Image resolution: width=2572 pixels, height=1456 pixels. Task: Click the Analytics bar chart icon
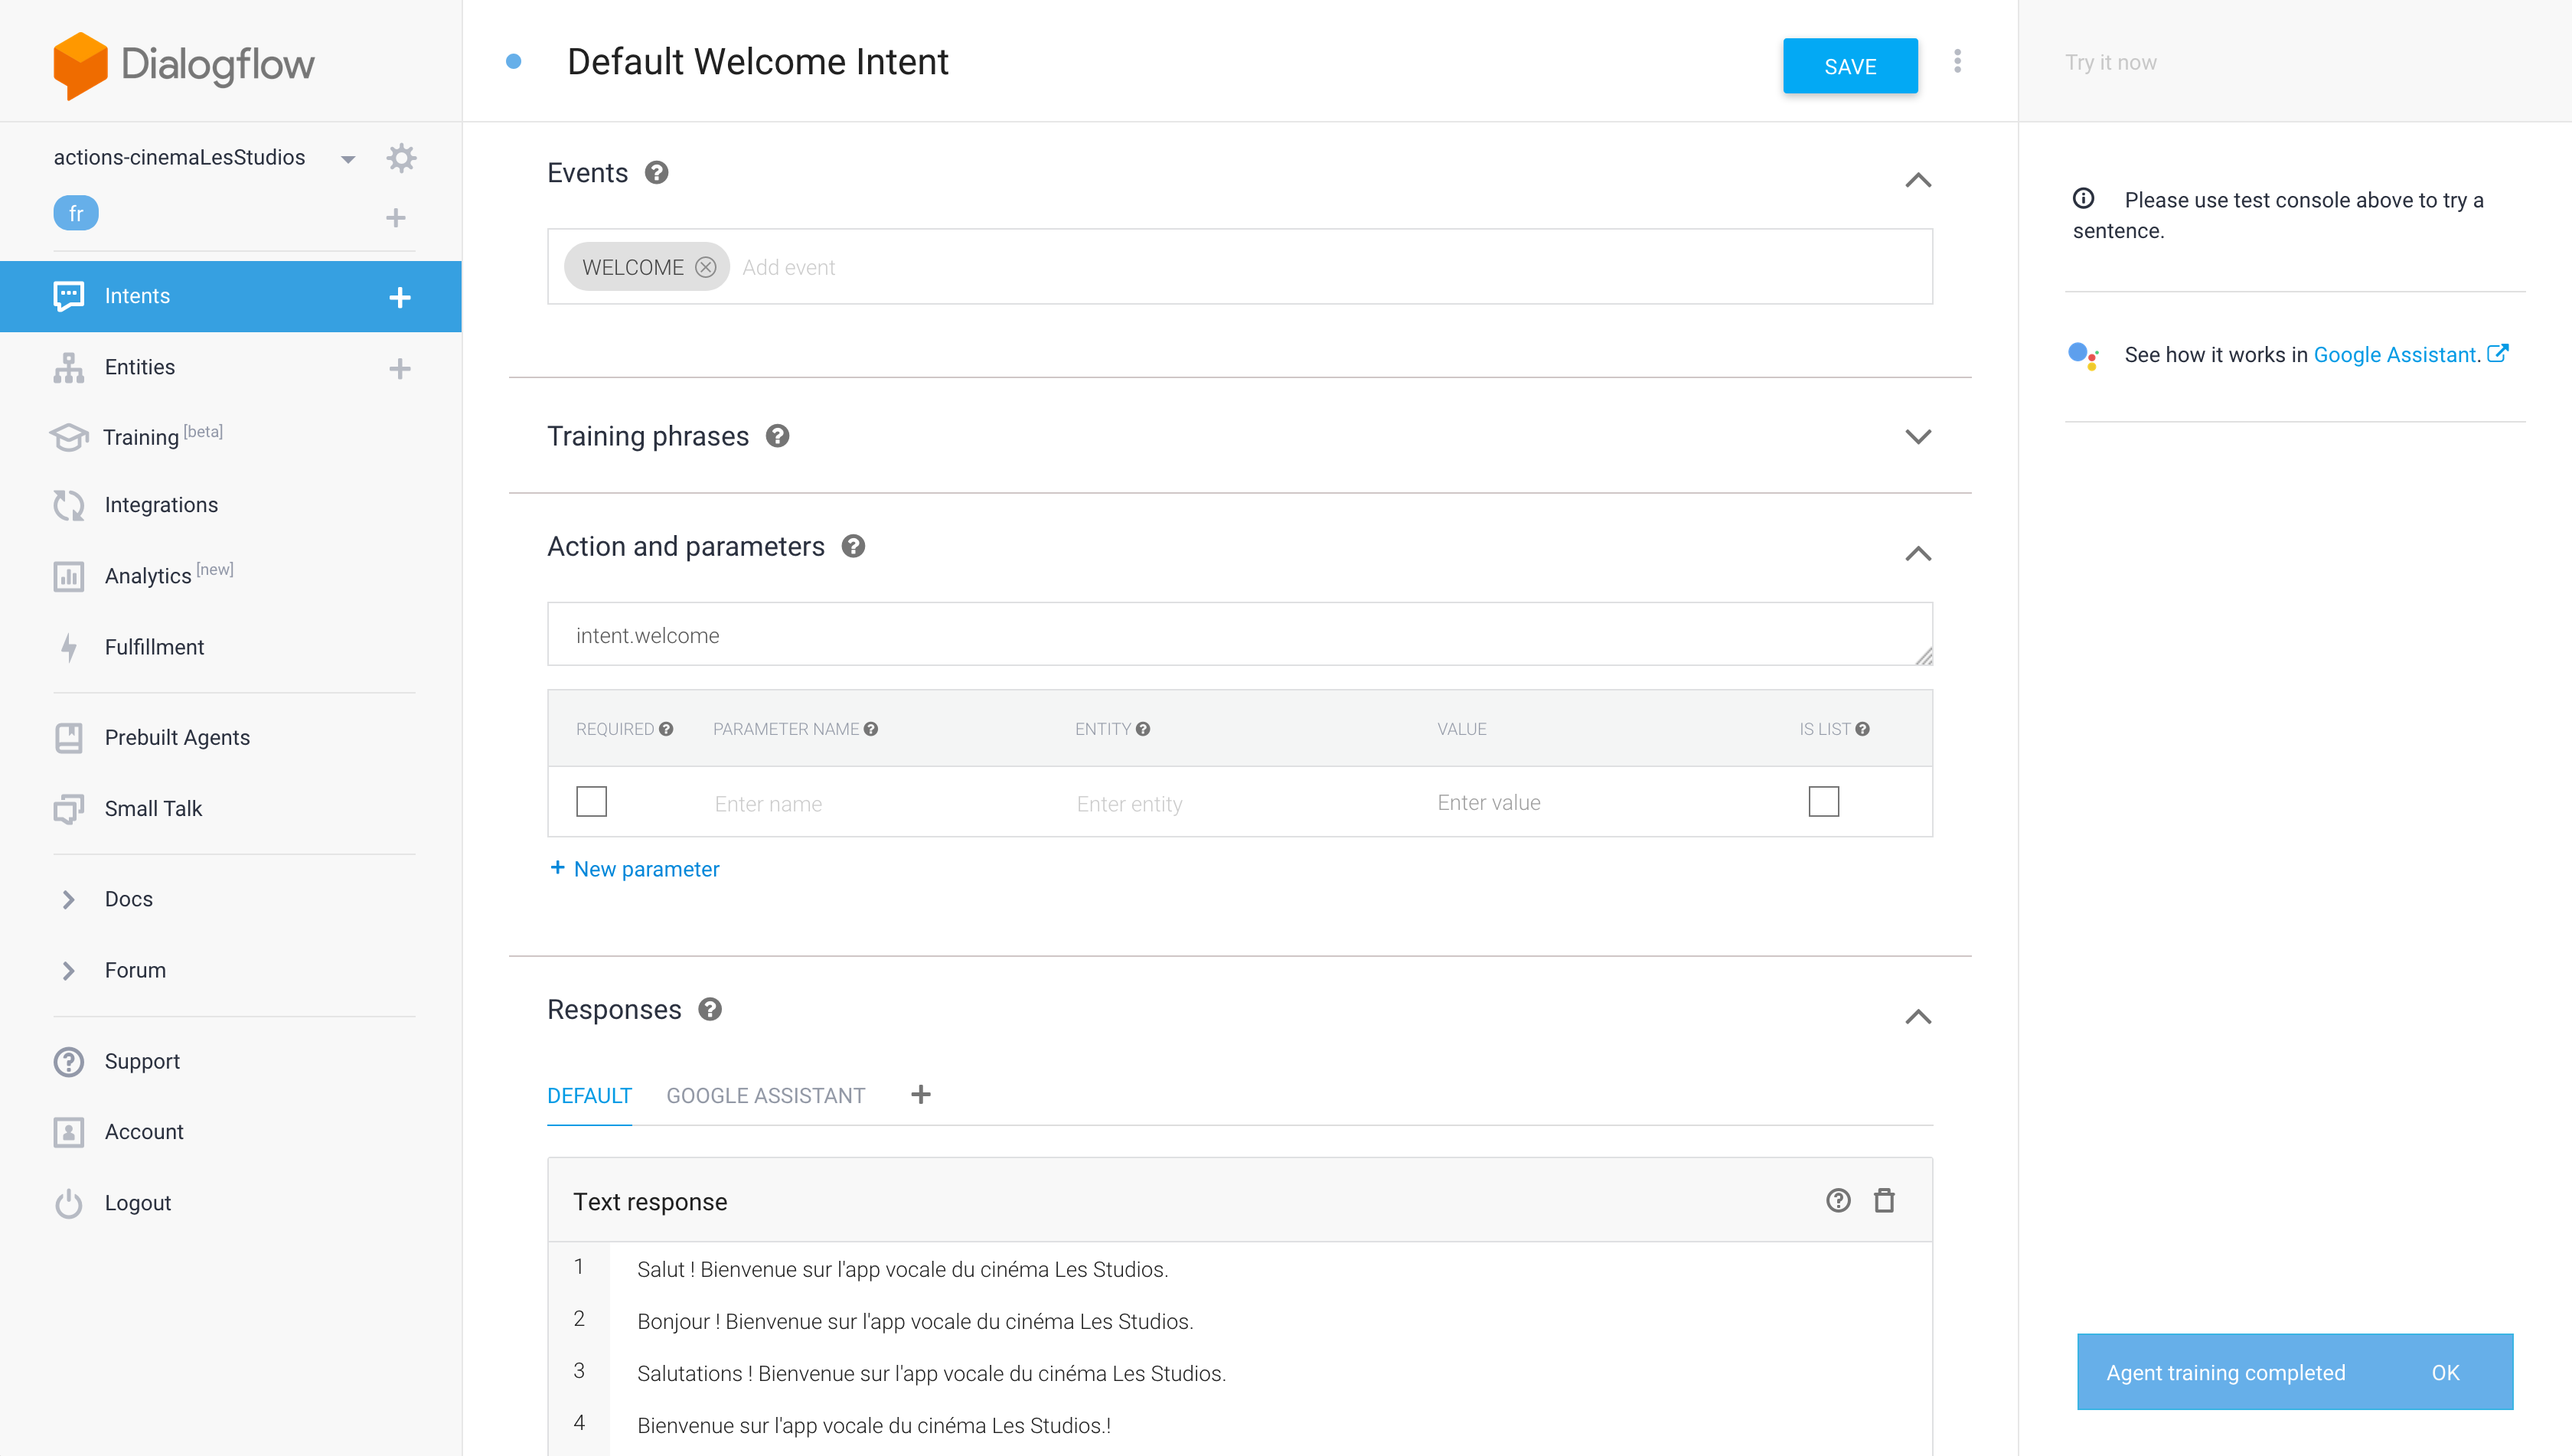69,576
